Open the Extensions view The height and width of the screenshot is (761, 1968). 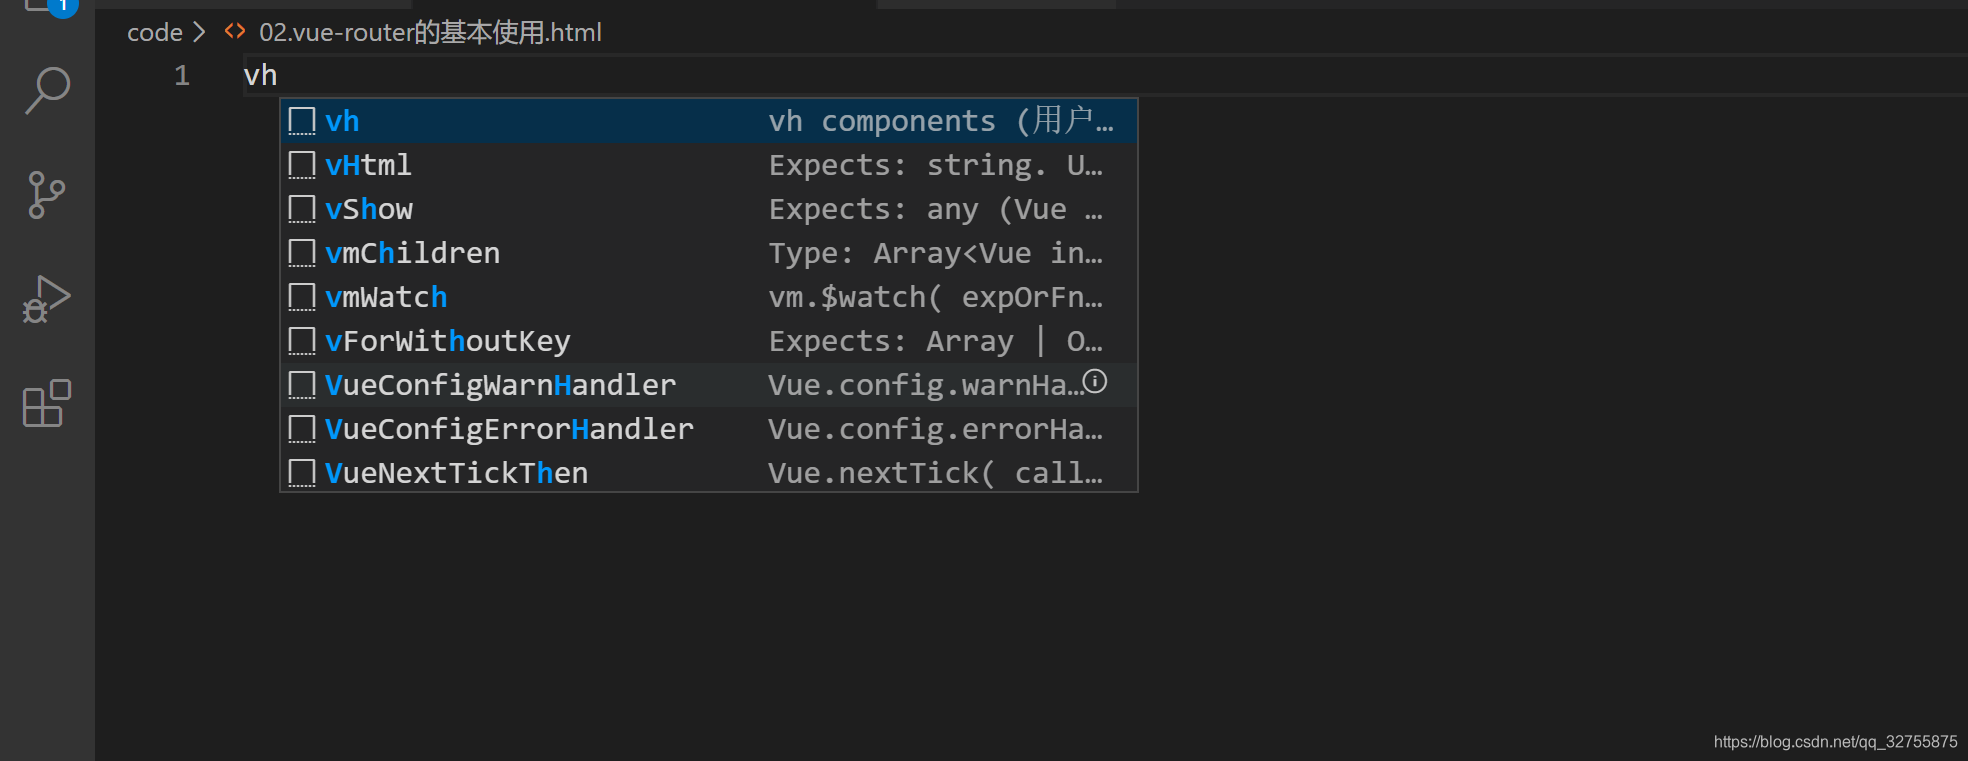(x=47, y=403)
